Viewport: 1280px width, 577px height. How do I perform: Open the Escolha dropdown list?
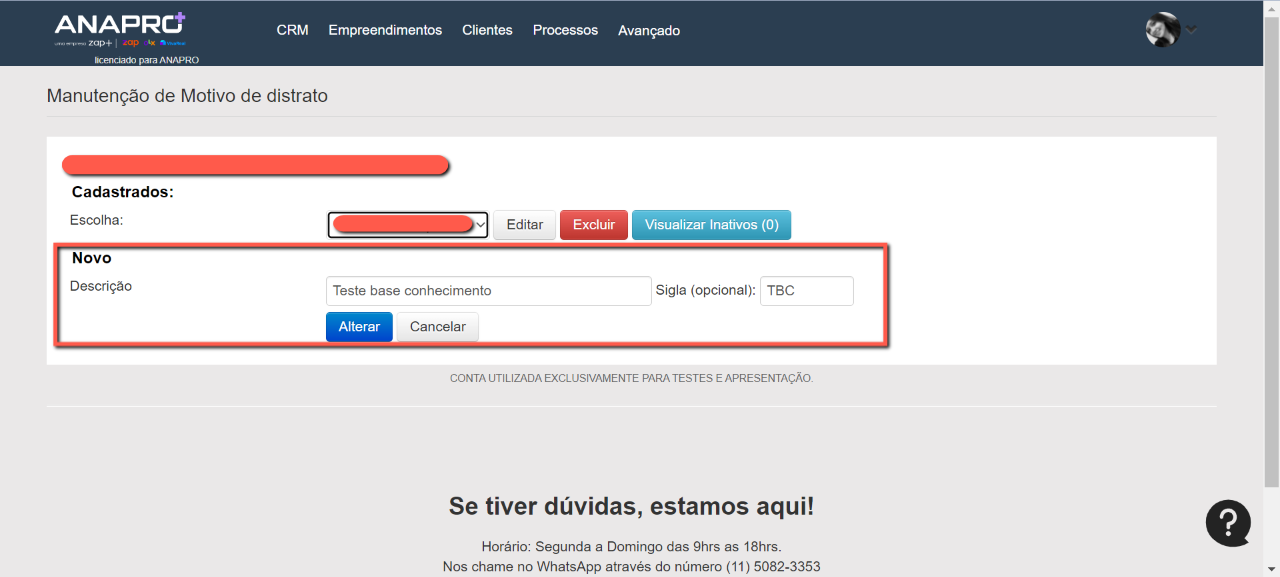(407, 225)
